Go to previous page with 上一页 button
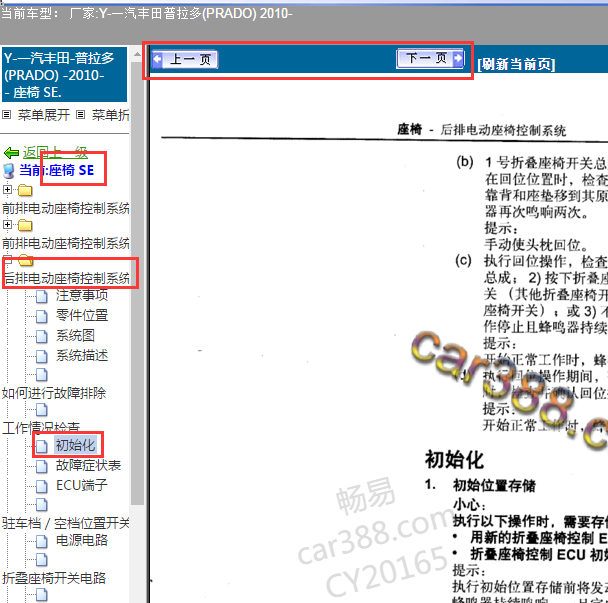 [185, 59]
